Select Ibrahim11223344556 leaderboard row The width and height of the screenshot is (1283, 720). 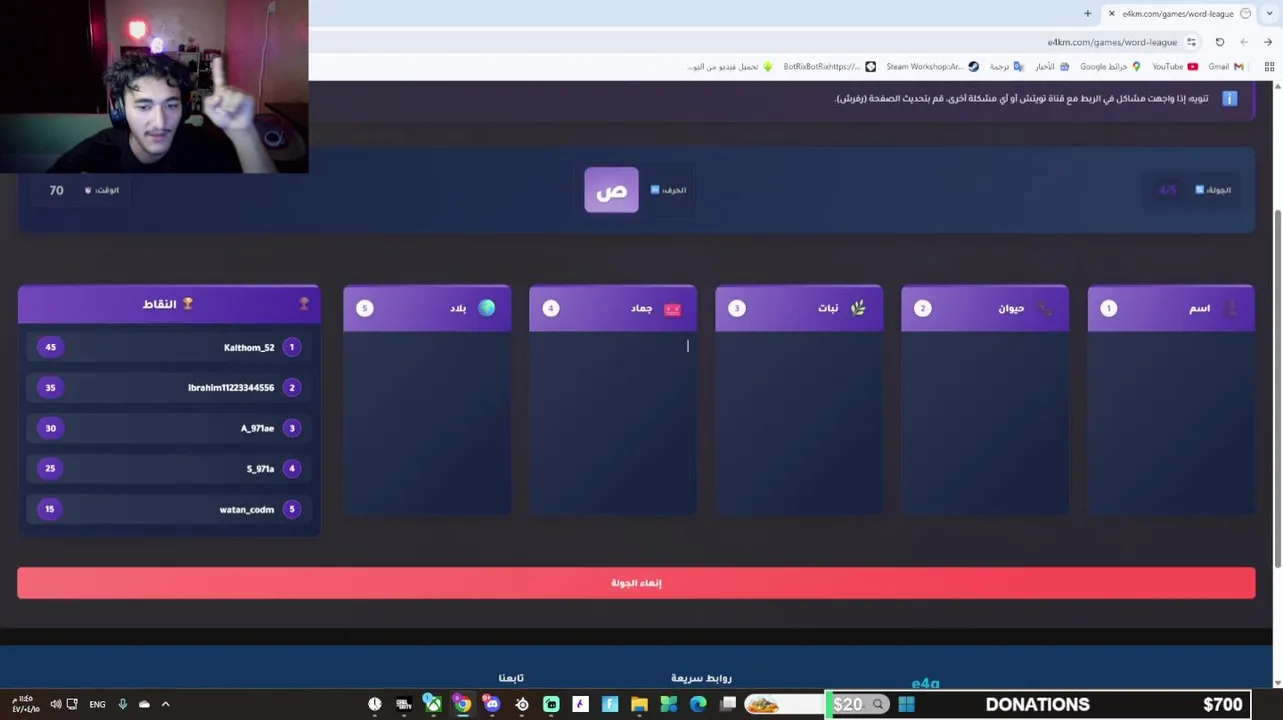(x=168, y=387)
